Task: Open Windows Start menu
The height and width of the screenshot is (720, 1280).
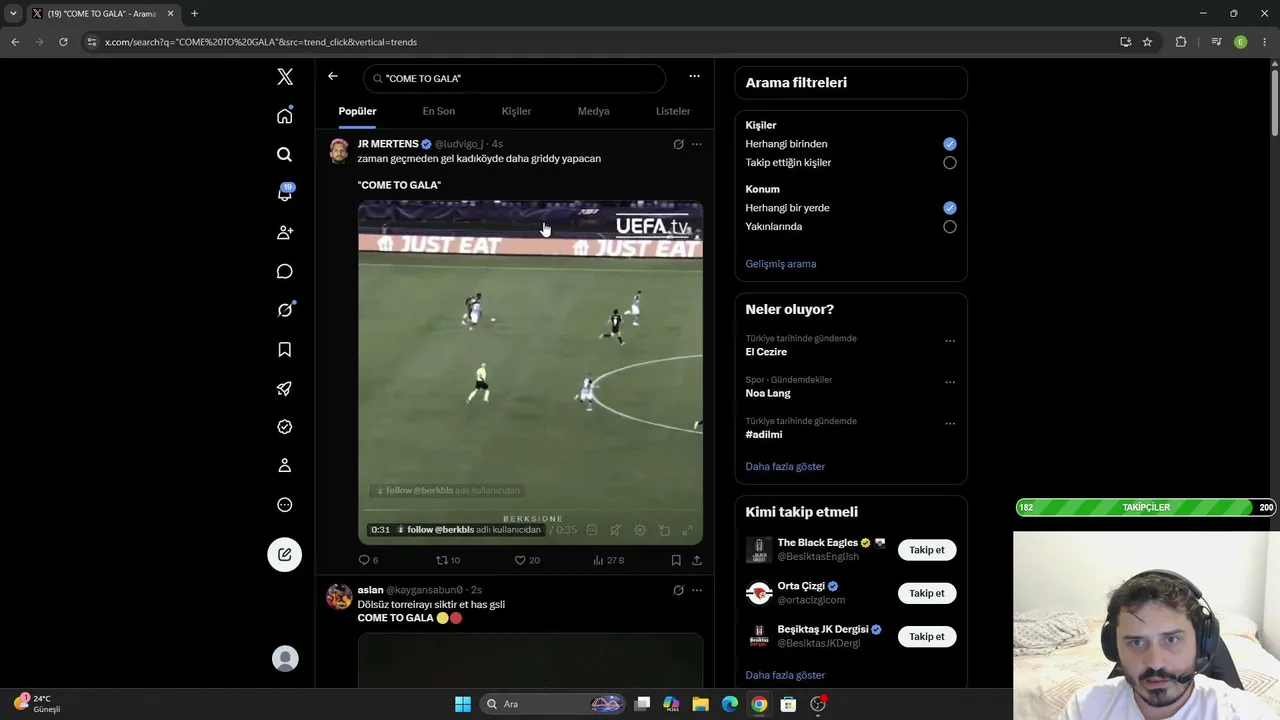Action: tap(462, 704)
